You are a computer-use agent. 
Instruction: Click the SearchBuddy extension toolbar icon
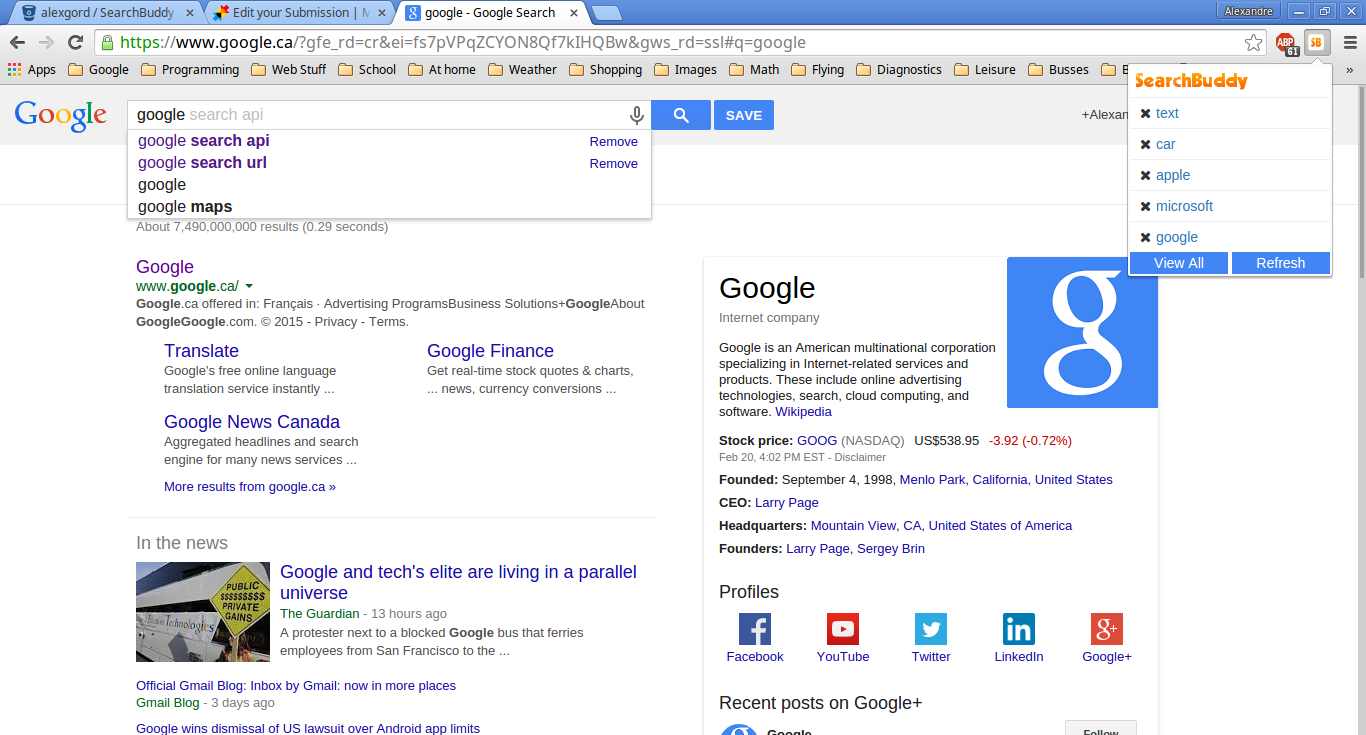click(x=1317, y=42)
